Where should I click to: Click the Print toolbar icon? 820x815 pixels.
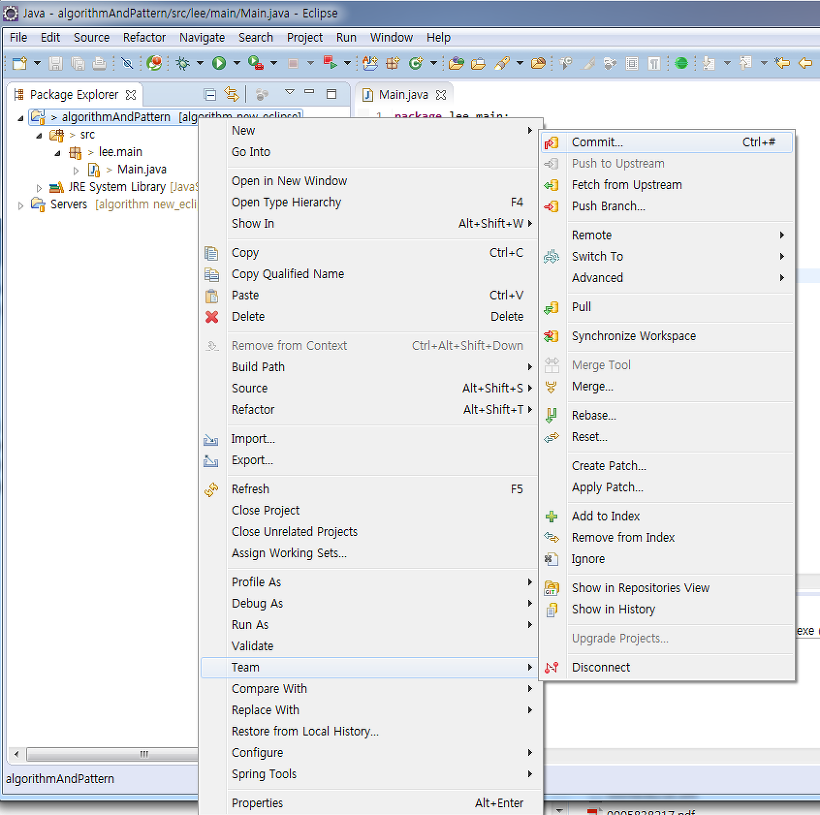click(99, 63)
